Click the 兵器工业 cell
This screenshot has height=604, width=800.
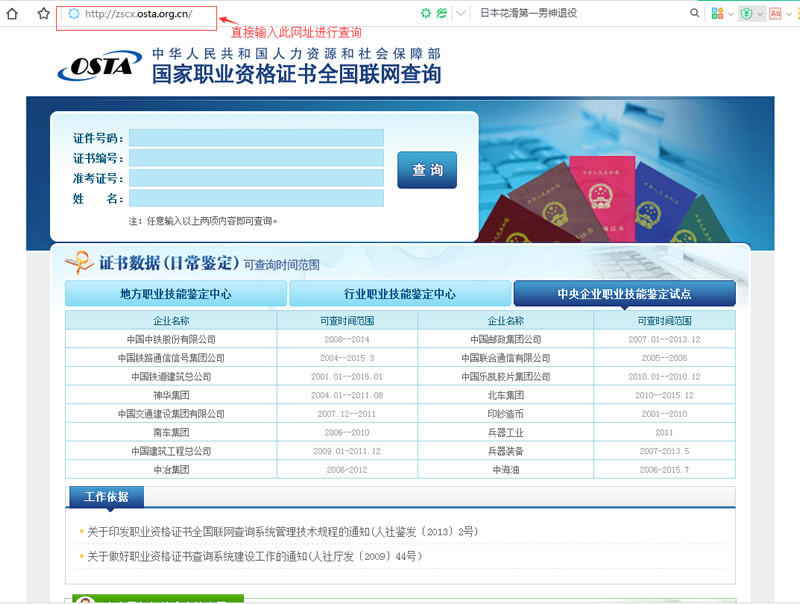506,433
